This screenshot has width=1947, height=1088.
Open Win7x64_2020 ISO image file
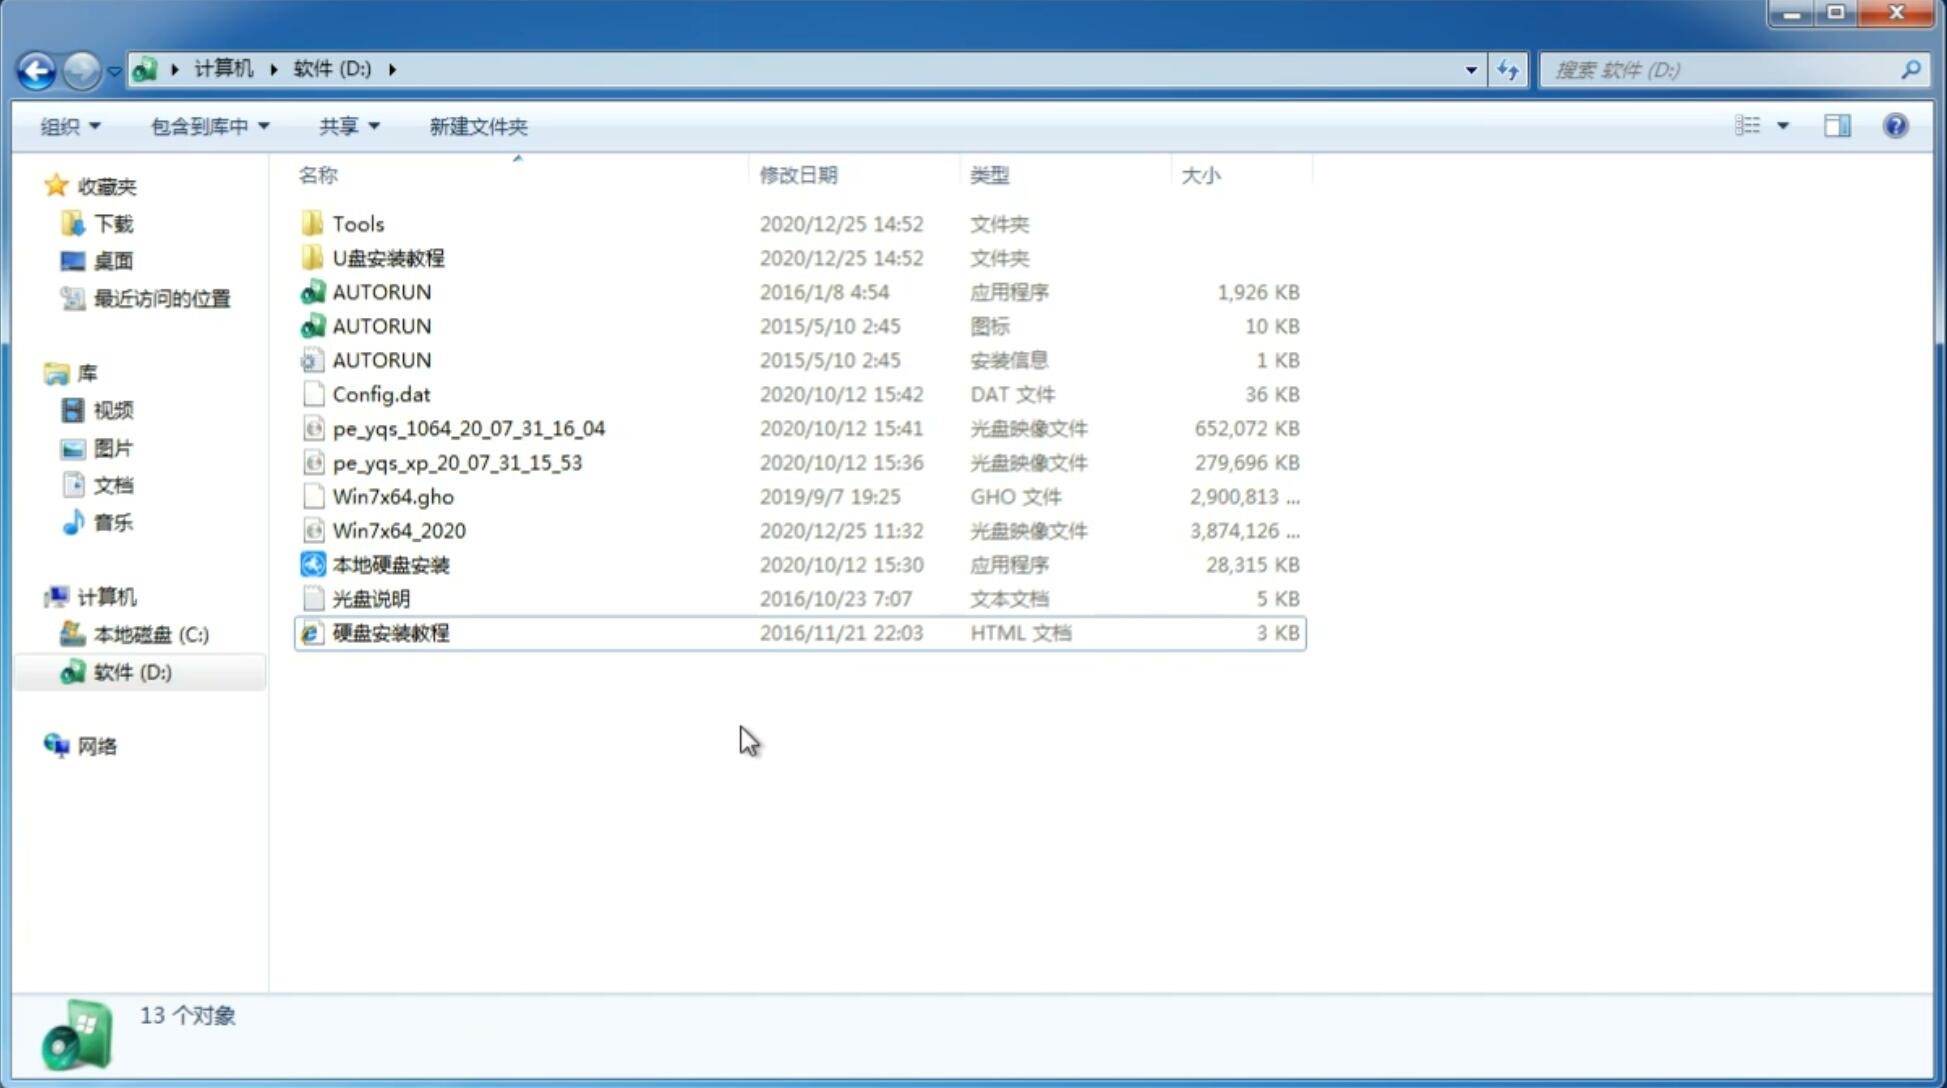(398, 531)
